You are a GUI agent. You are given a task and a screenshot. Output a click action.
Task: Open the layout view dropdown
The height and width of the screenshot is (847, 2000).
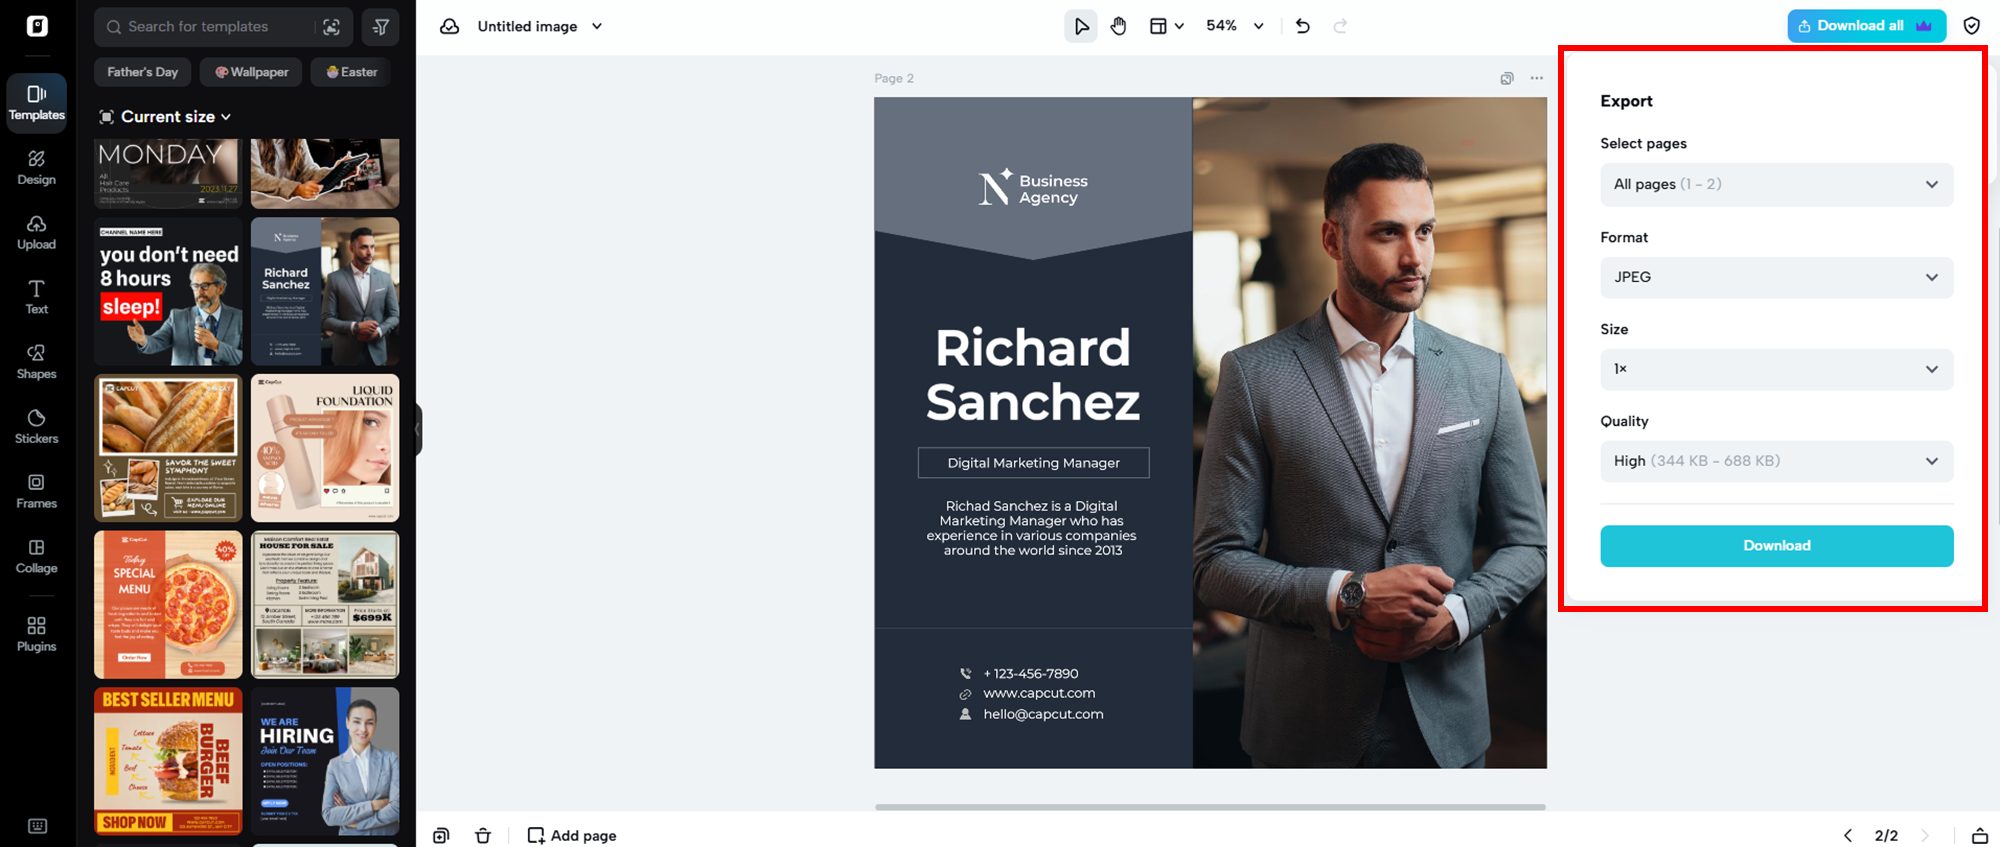click(x=1166, y=27)
